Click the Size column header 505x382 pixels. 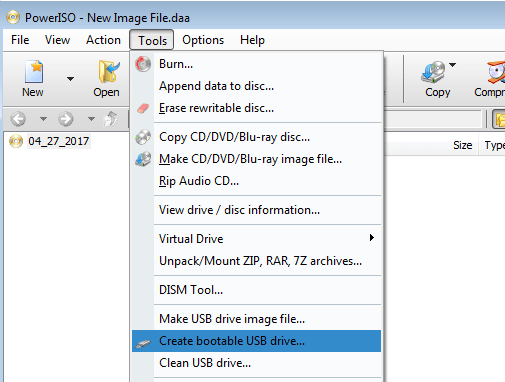click(463, 145)
